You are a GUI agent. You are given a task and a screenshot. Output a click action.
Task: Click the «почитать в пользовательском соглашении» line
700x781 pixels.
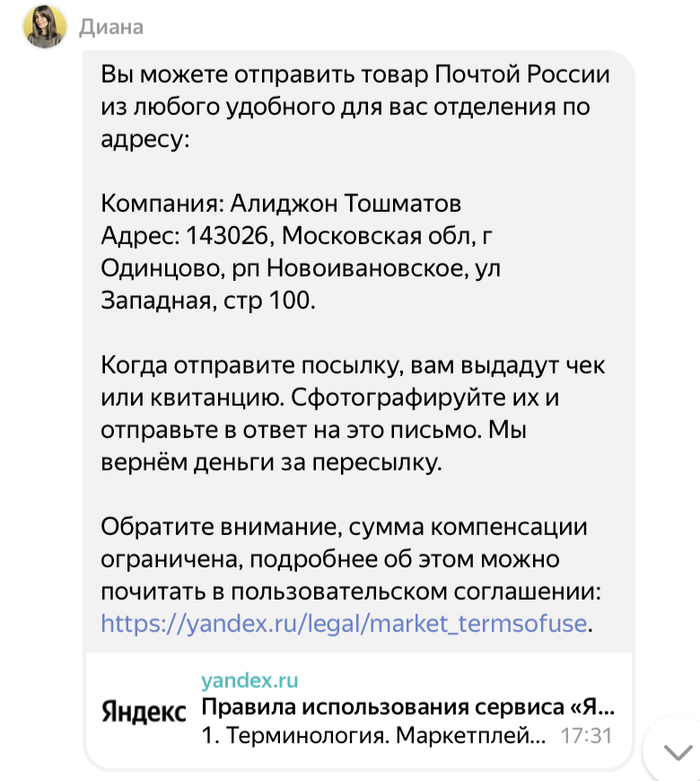351,591
